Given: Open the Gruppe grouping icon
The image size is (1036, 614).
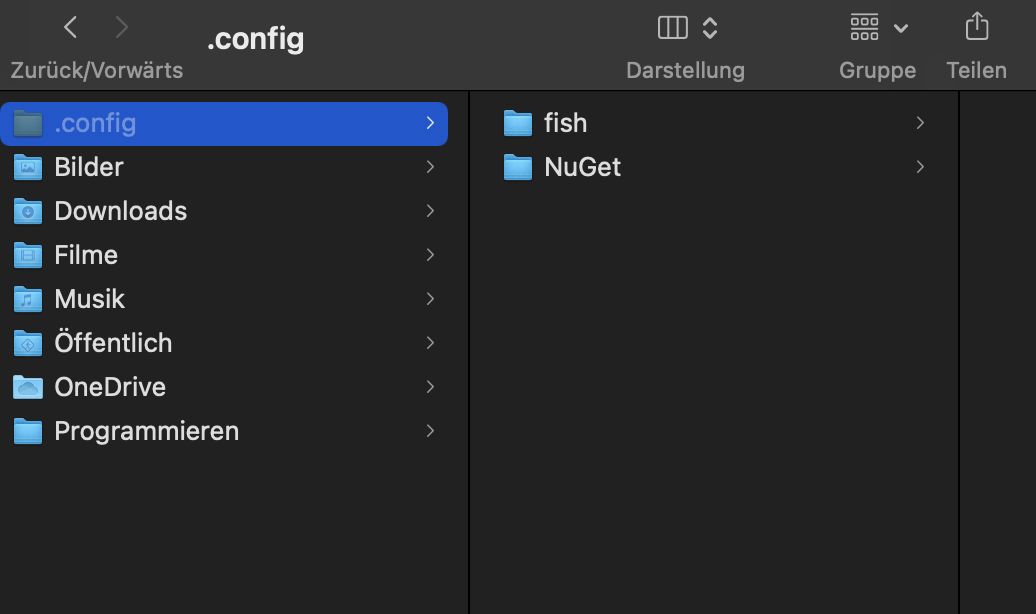Looking at the screenshot, I should [x=864, y=27].
